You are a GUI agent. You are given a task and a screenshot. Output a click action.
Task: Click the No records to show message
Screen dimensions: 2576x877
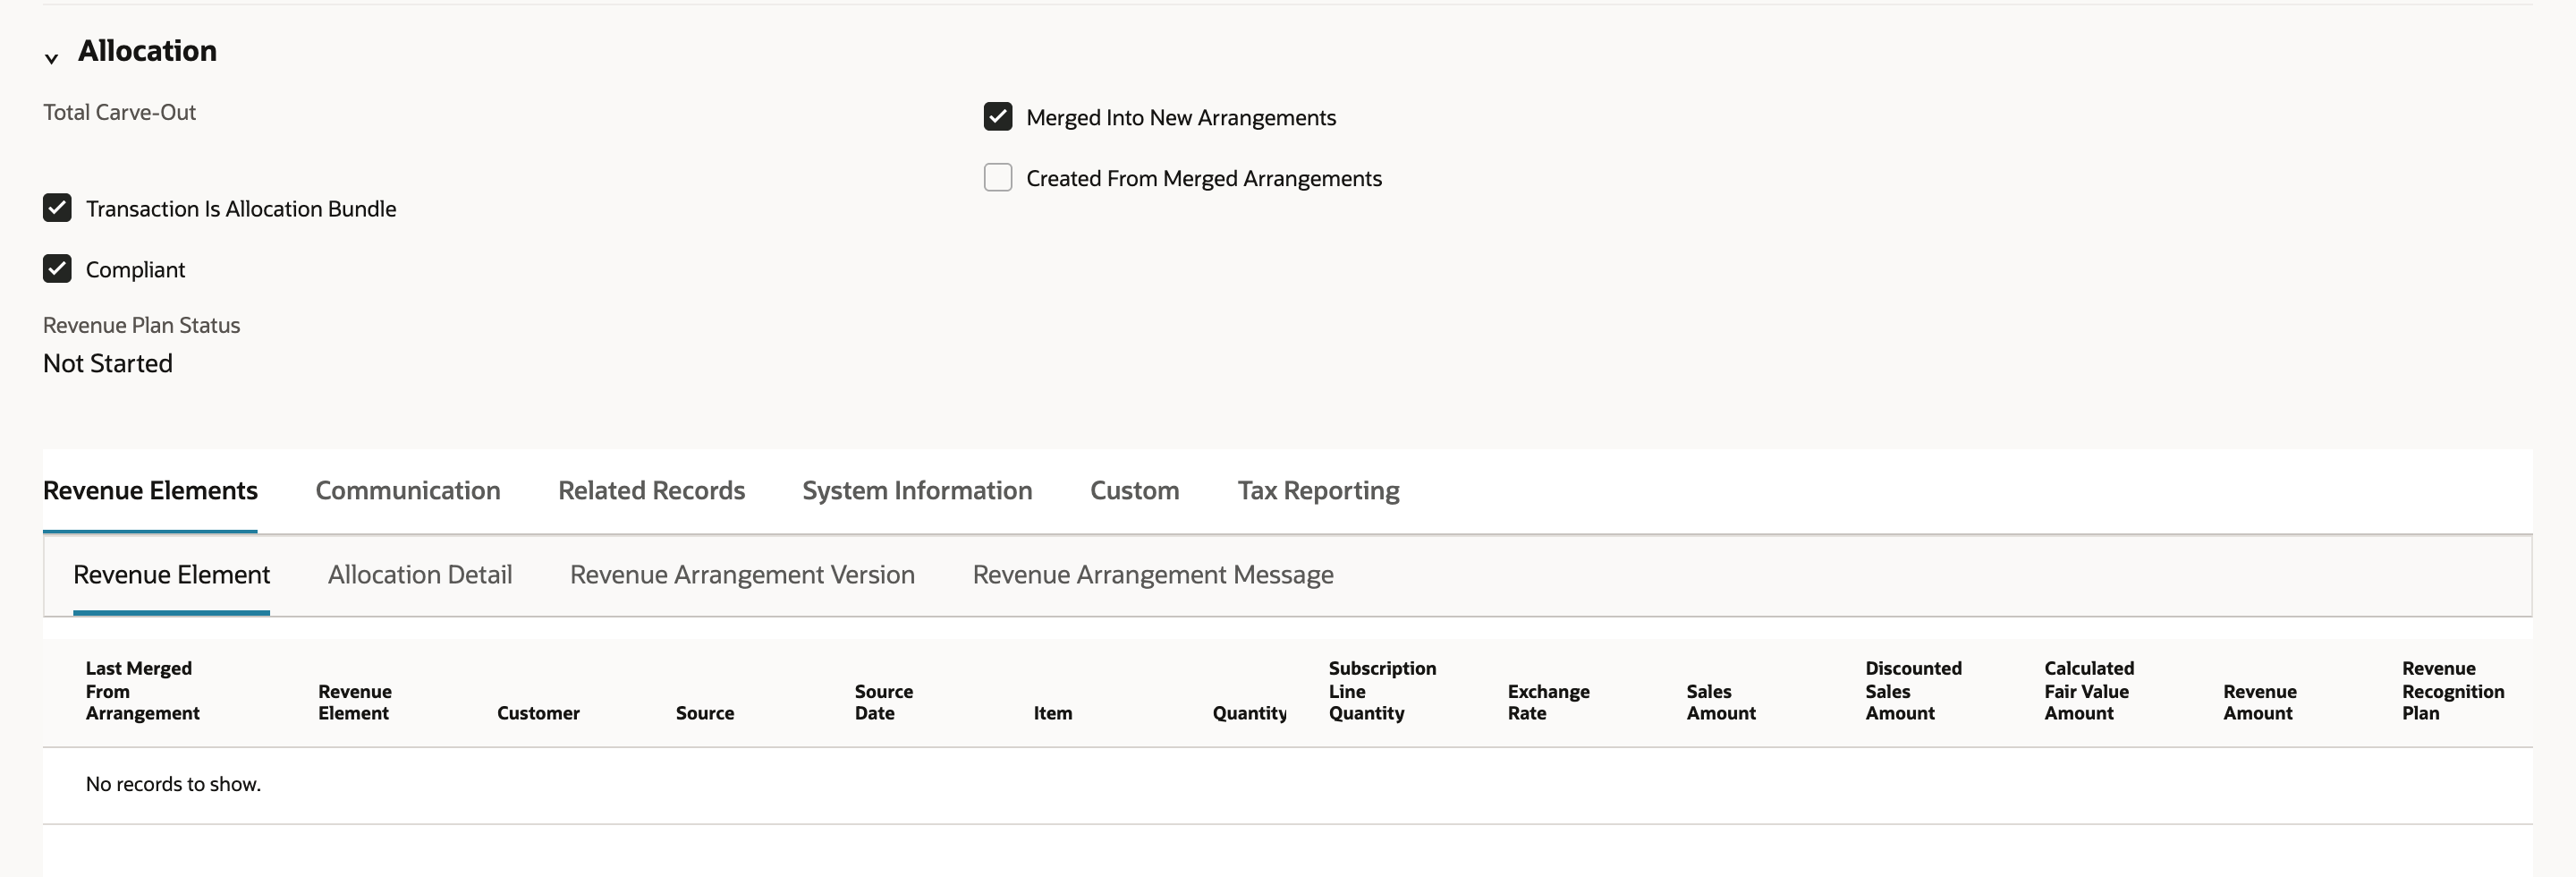click(173, 784)
